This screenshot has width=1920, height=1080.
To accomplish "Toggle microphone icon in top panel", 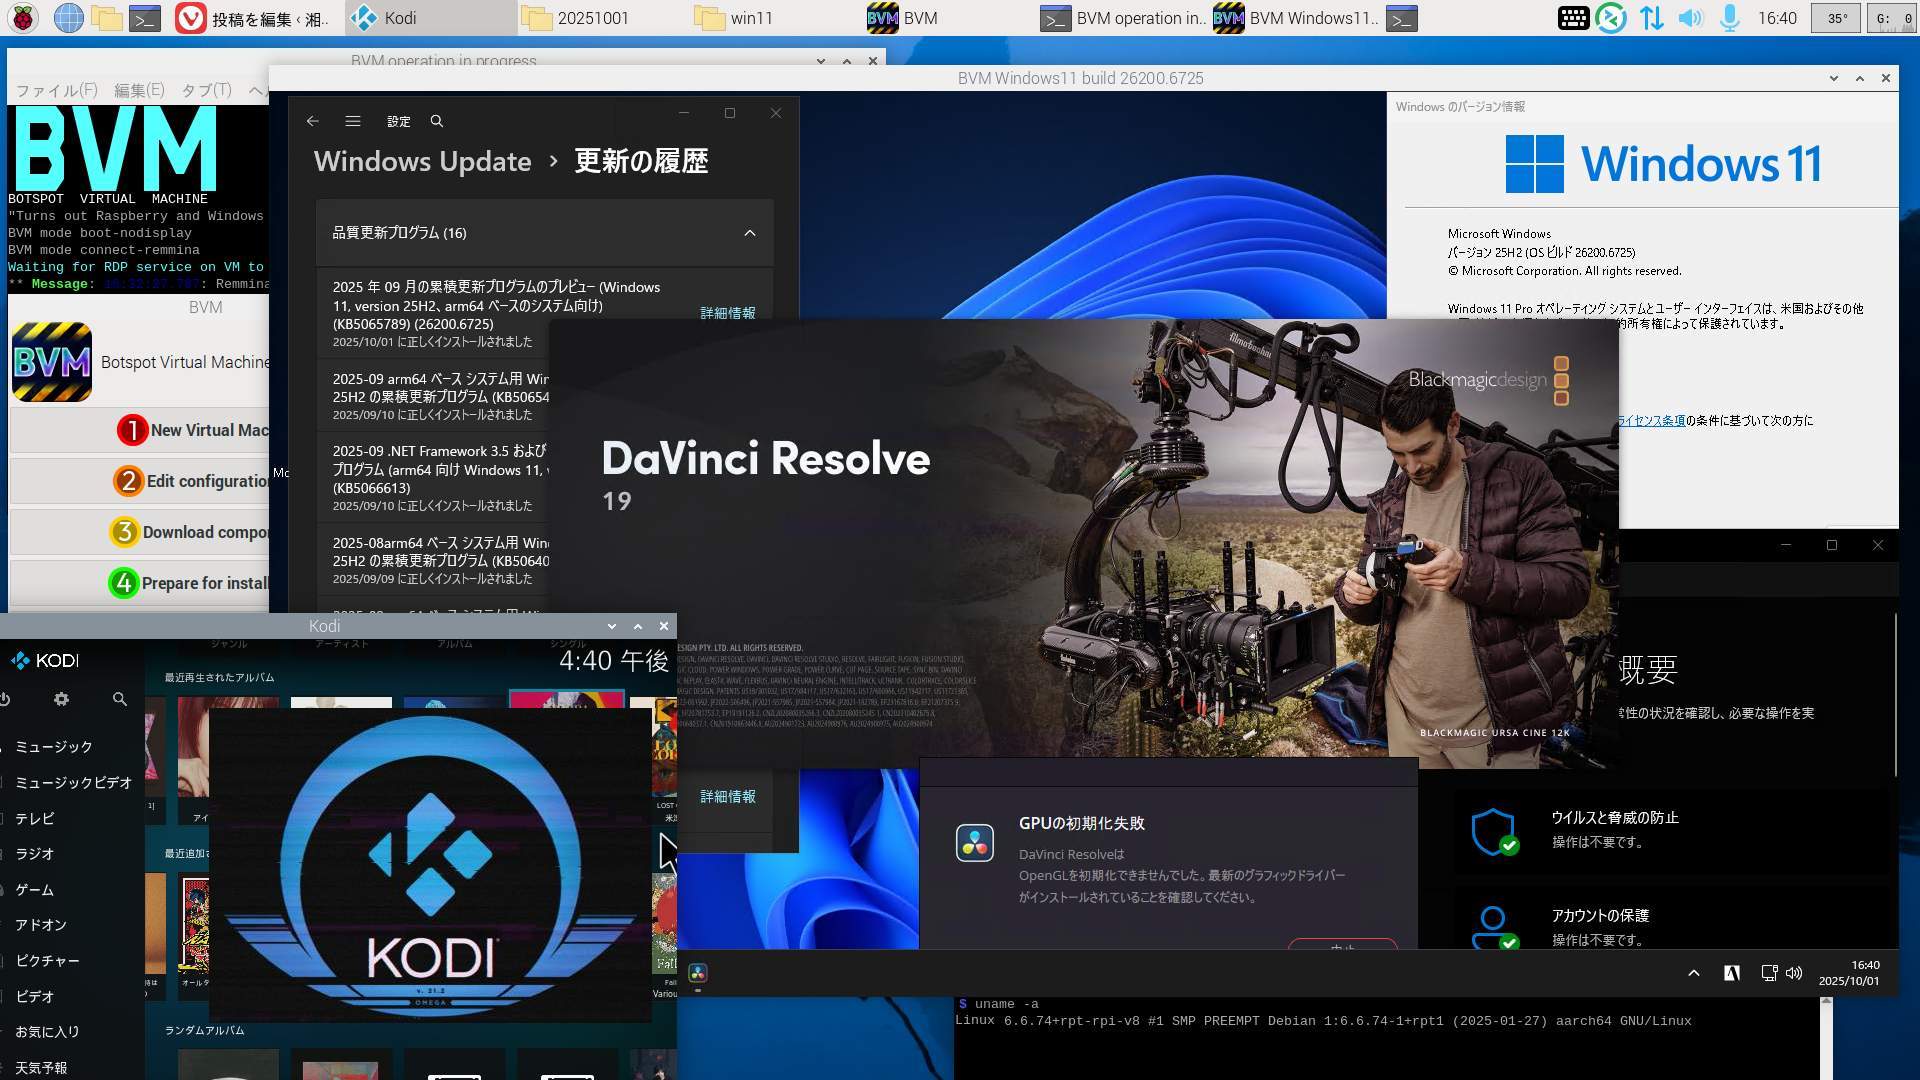I will 1729,18.
